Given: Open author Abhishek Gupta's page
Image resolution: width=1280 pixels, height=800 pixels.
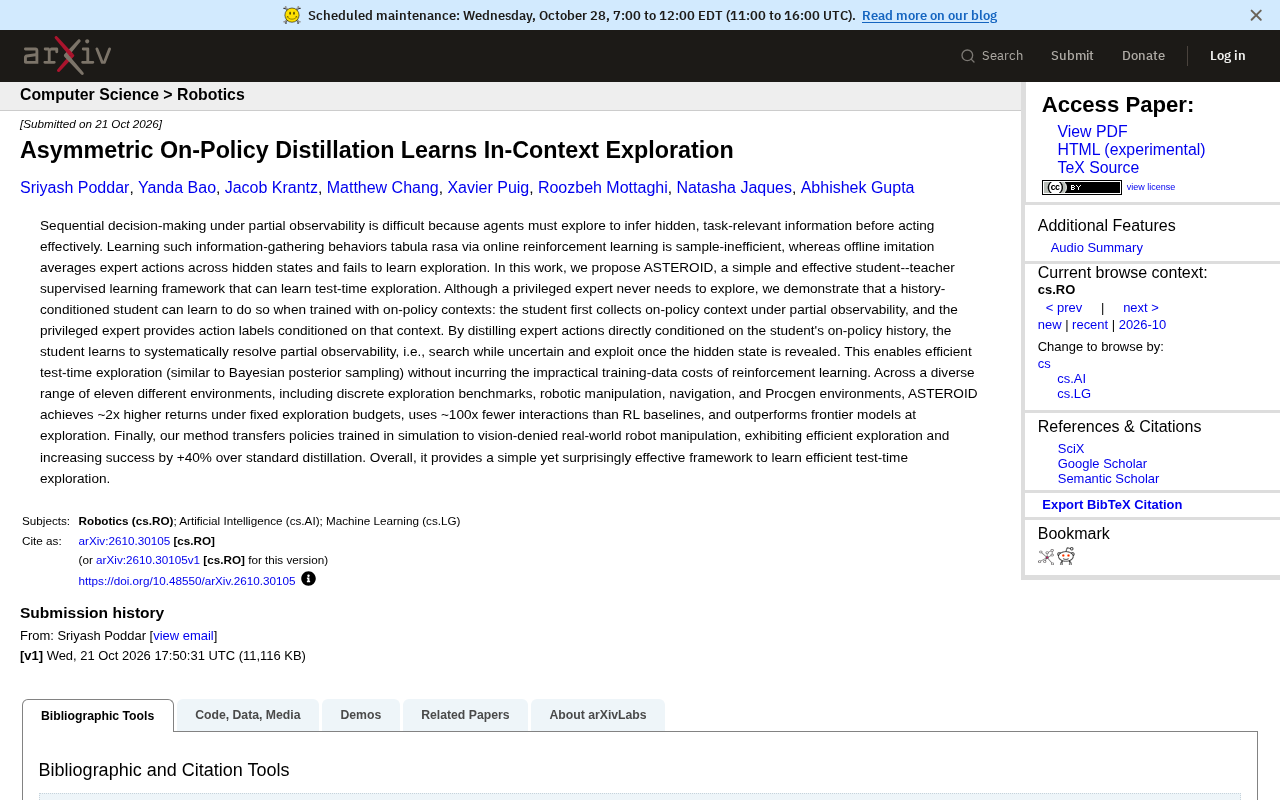Looking at the screenshot, I should point(858,188).
